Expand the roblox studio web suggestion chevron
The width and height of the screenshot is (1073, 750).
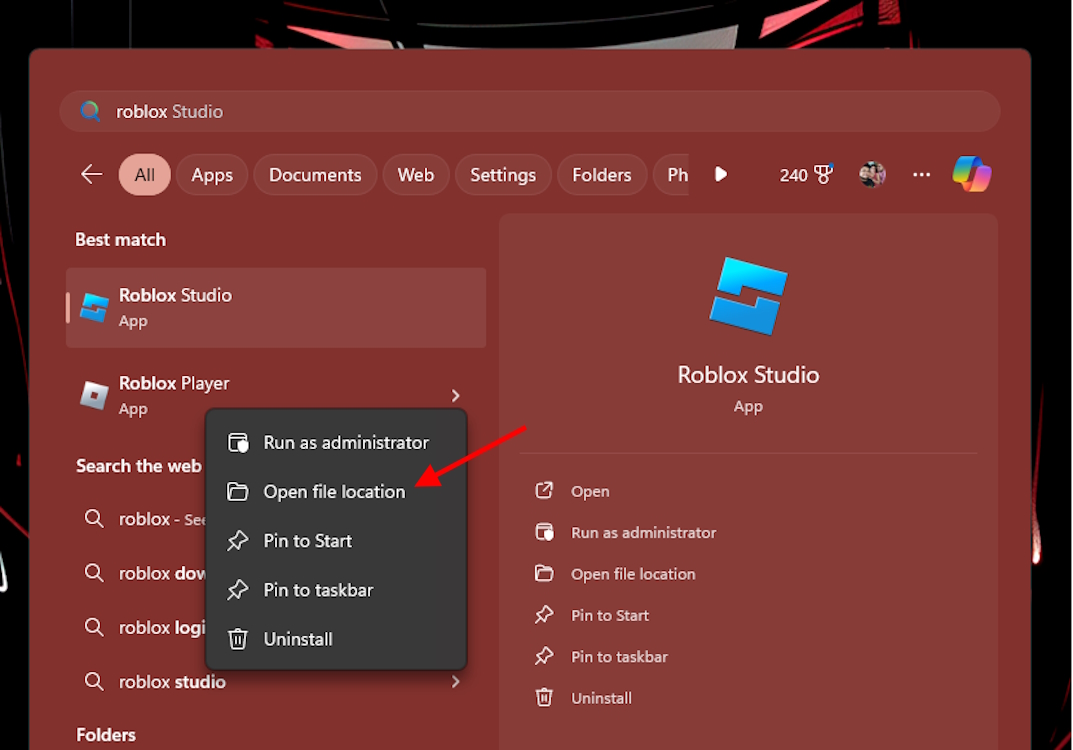coord(456,682)
